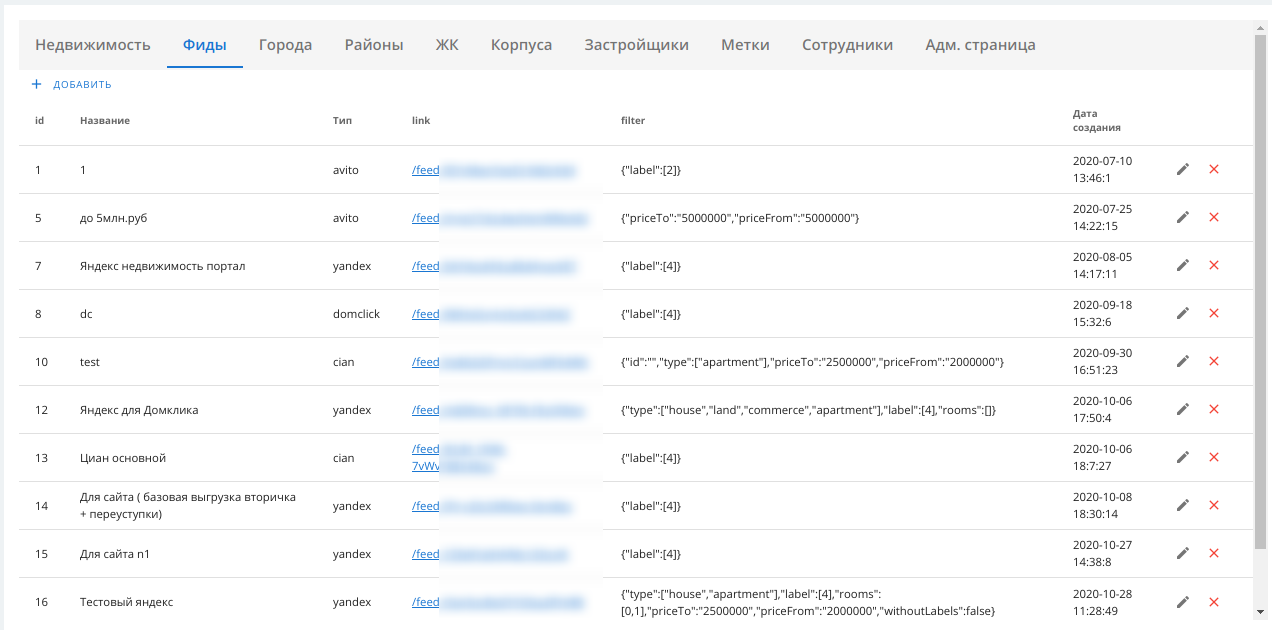Screen dimensions: 1272x630
Task: Click the plus icon next to ДОБАВИТЬ
Action: [x=37, y=85]
